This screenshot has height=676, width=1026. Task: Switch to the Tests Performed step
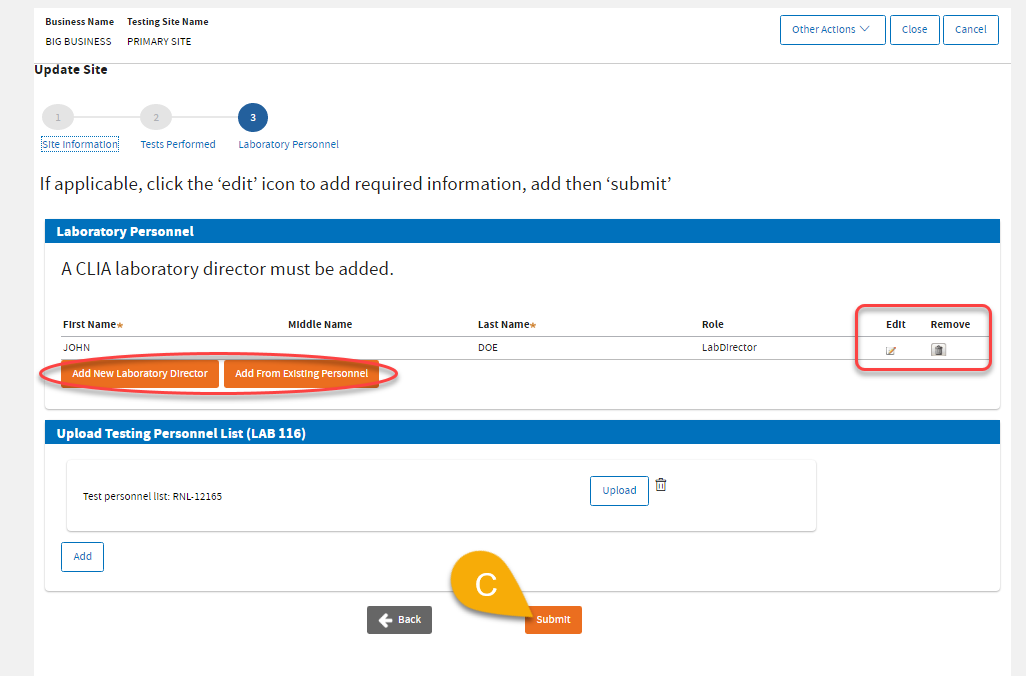click(x=178, y=144)
